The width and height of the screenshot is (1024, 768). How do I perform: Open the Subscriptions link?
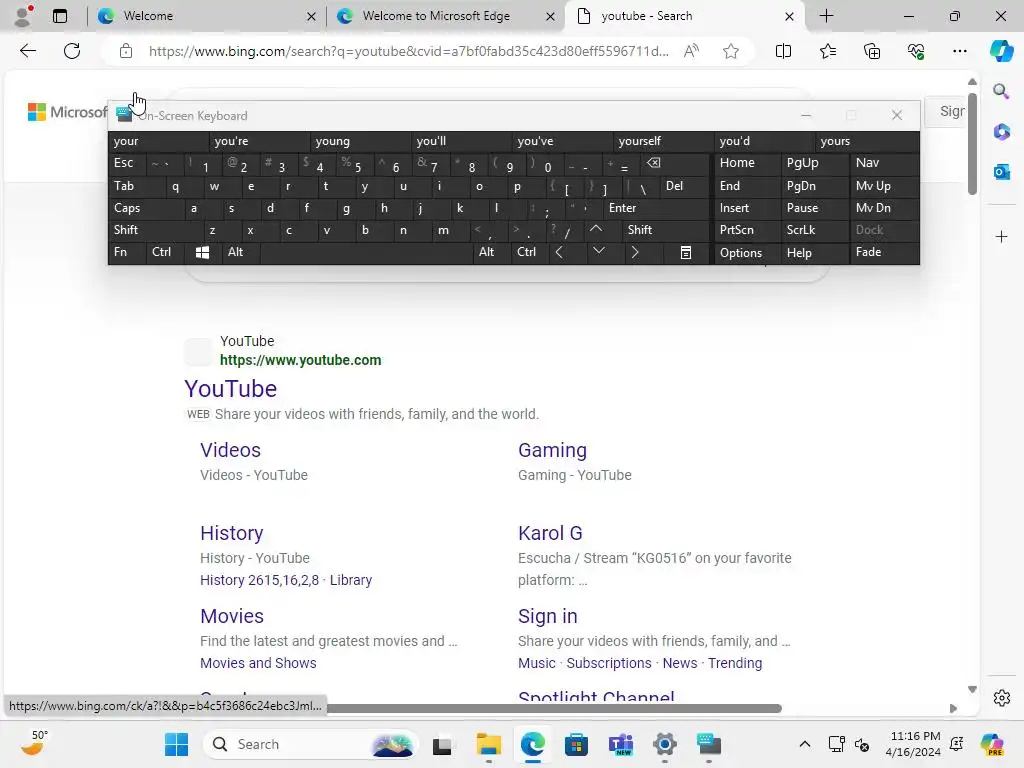[609, 663]
